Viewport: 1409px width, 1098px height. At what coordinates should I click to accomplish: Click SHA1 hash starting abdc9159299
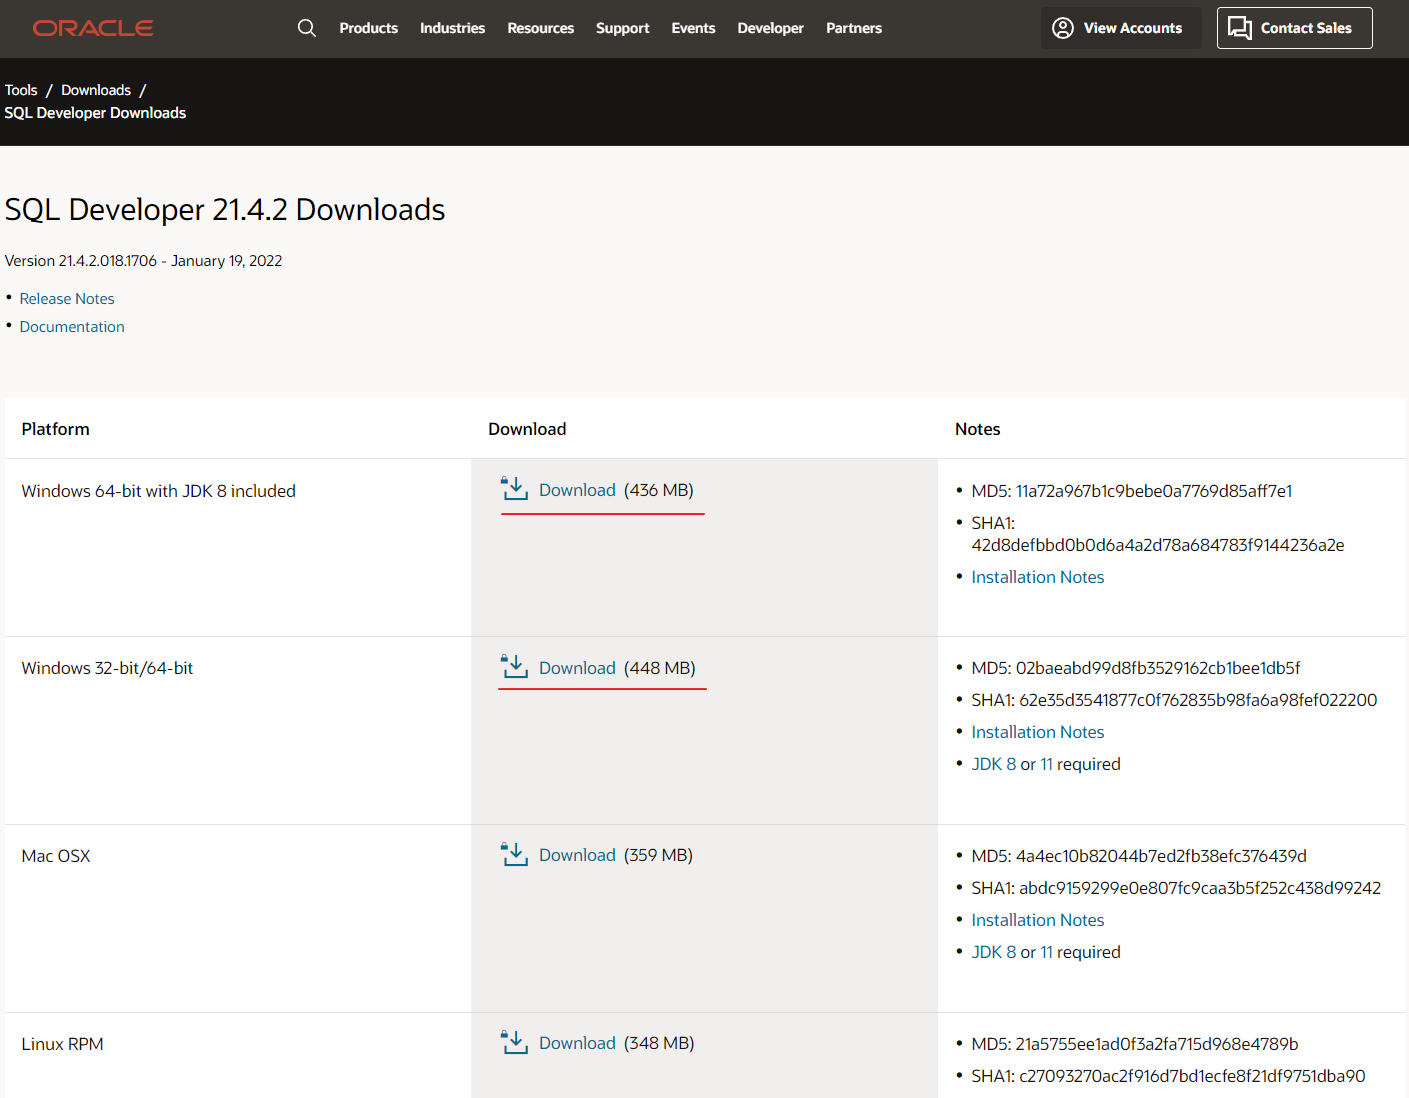pos(1176,888)
